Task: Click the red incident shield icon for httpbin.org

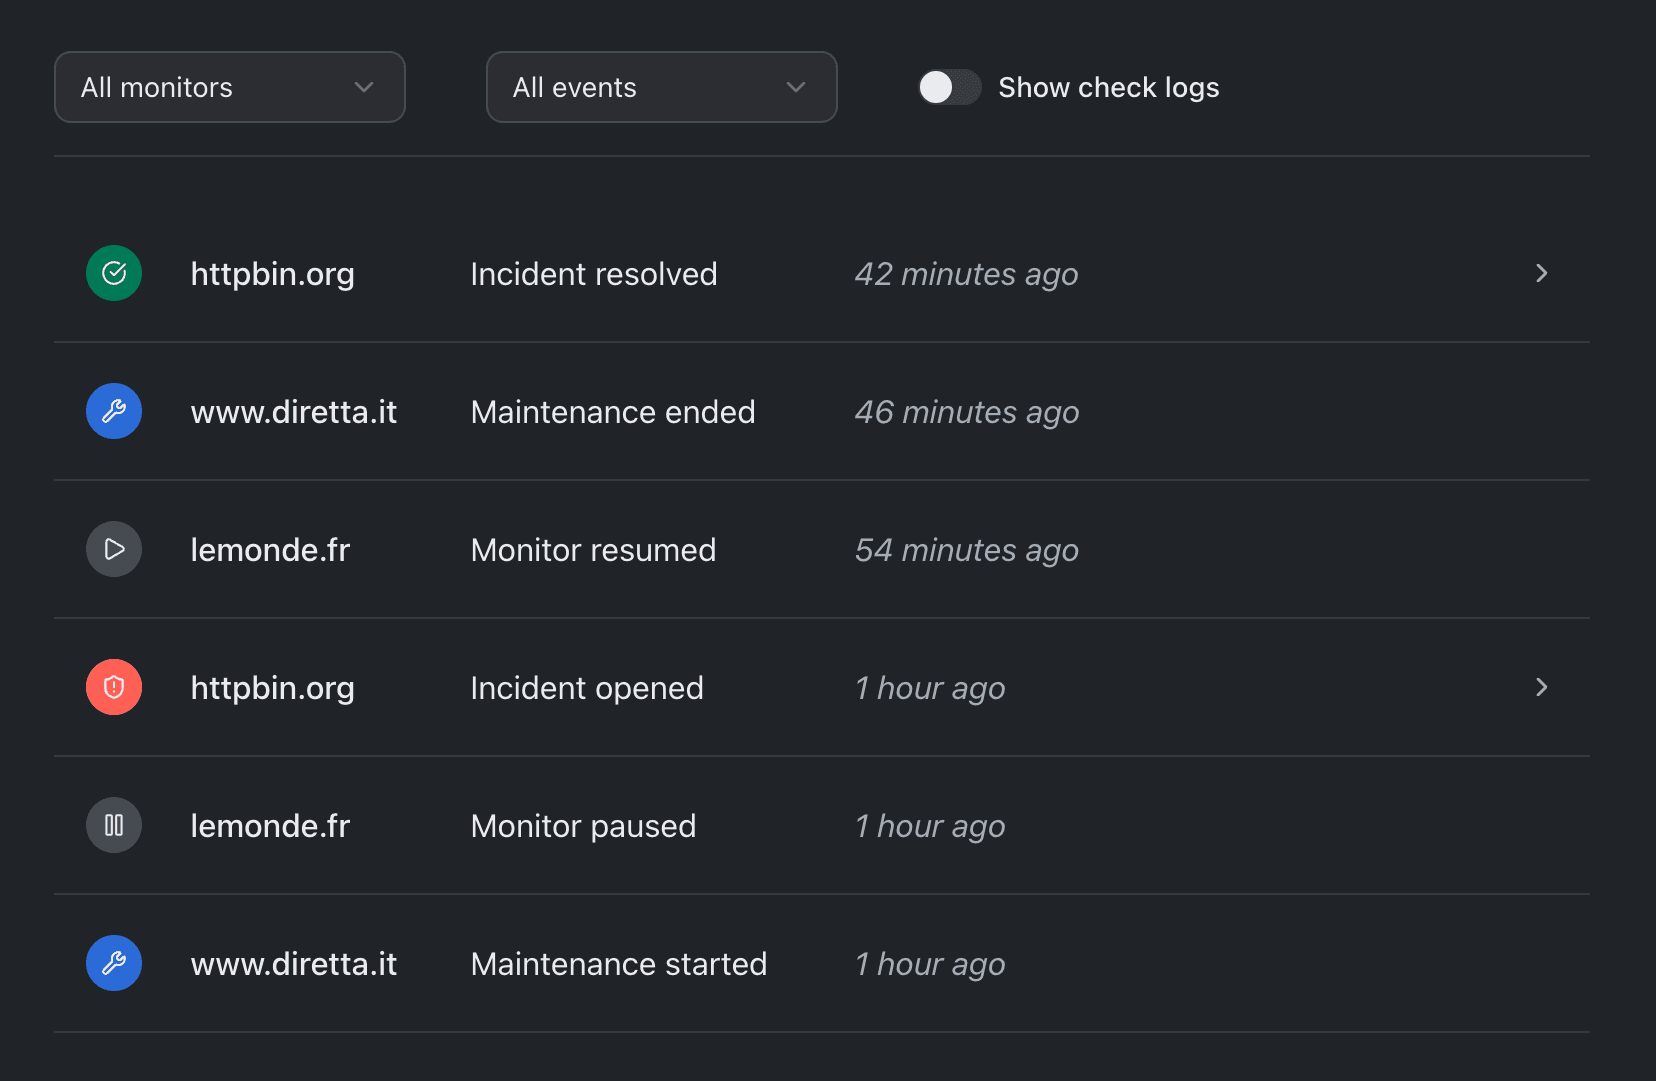Action: pyautogui.click(x=114, y=687)
